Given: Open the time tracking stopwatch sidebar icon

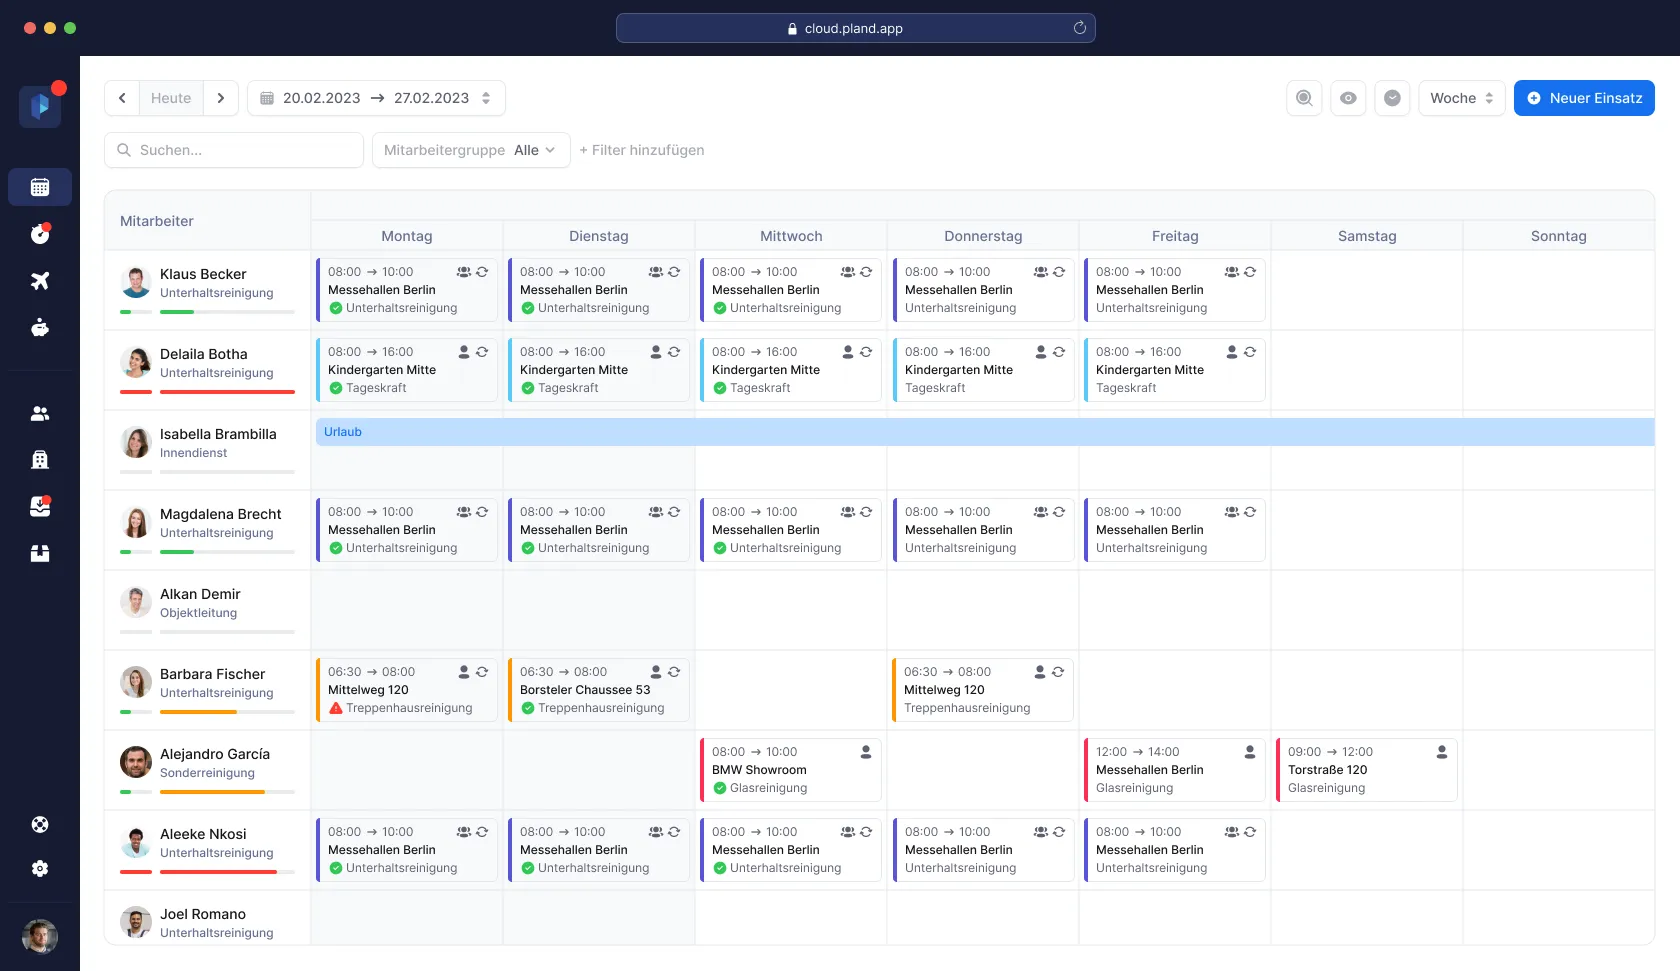Looking at the screenshot, I should [x=40, y=234].
